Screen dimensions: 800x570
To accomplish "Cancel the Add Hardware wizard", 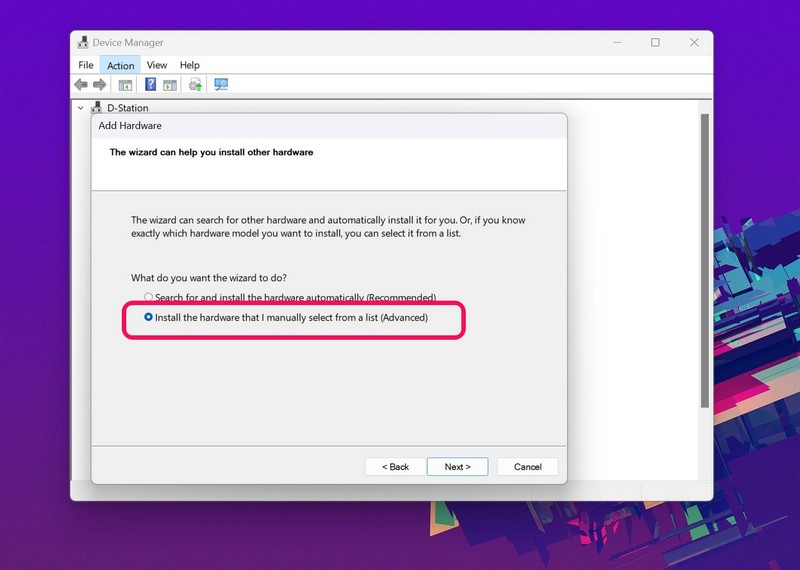I will (528, 466).
